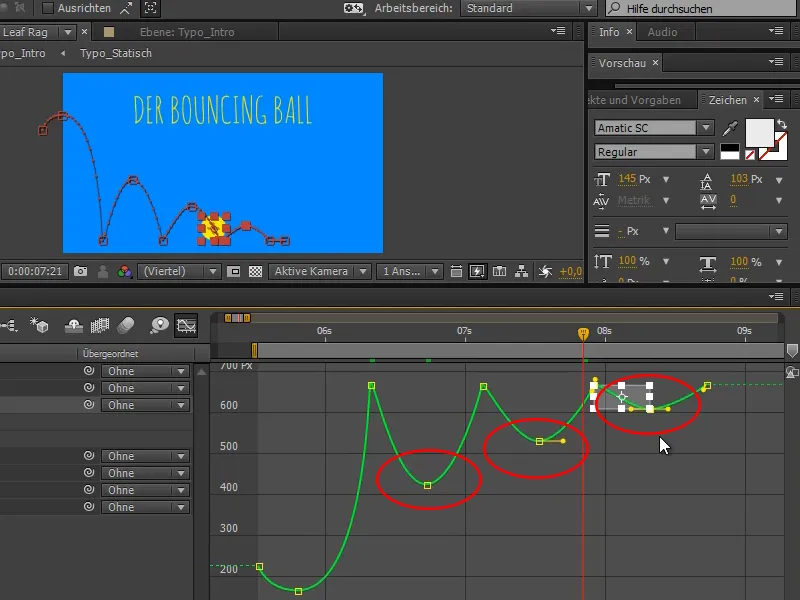Click the current time indicator marker
This screenshot has height=600, width=800.
tap(583, 334)
